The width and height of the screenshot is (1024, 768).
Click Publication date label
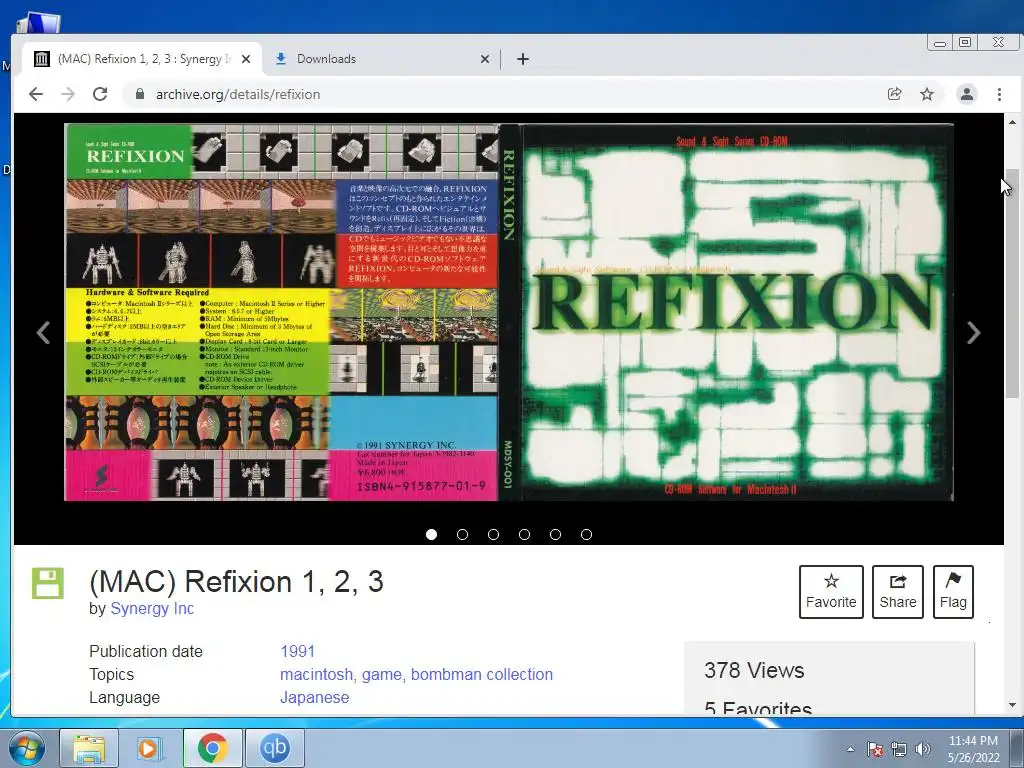pos(146,651)
